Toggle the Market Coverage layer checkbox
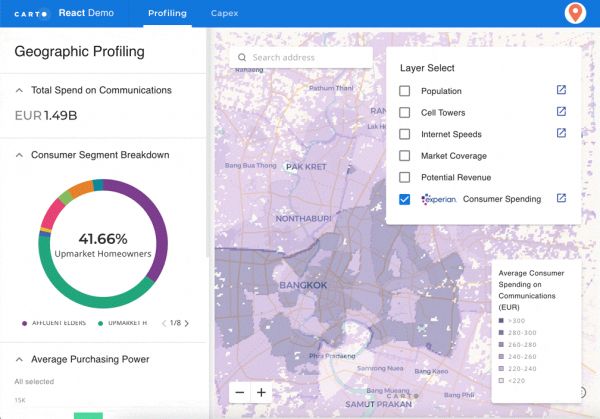This screenshot has width=600, height=419. pos(404,156)
